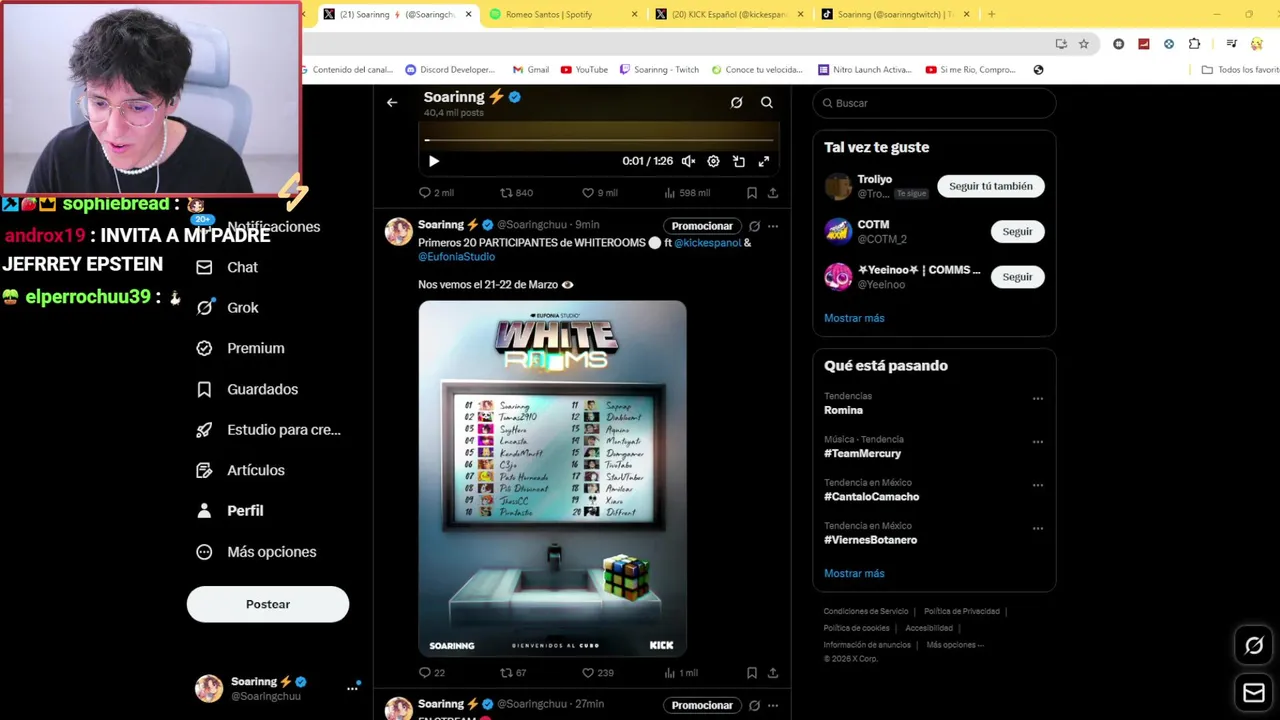Repost the post with 67 reposts
Viewport: 1280px width, 720px height.
click(513, 673)
